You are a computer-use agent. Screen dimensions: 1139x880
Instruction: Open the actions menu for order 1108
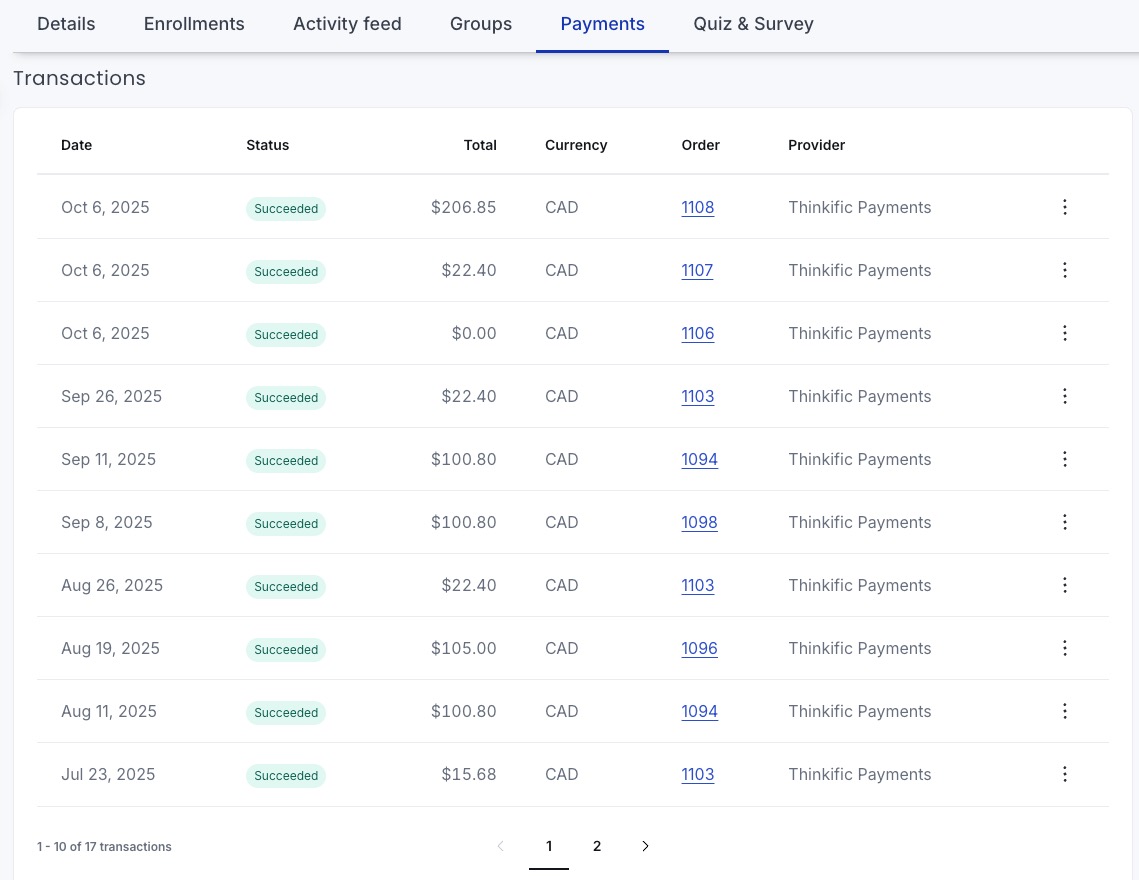(1064, 207)
